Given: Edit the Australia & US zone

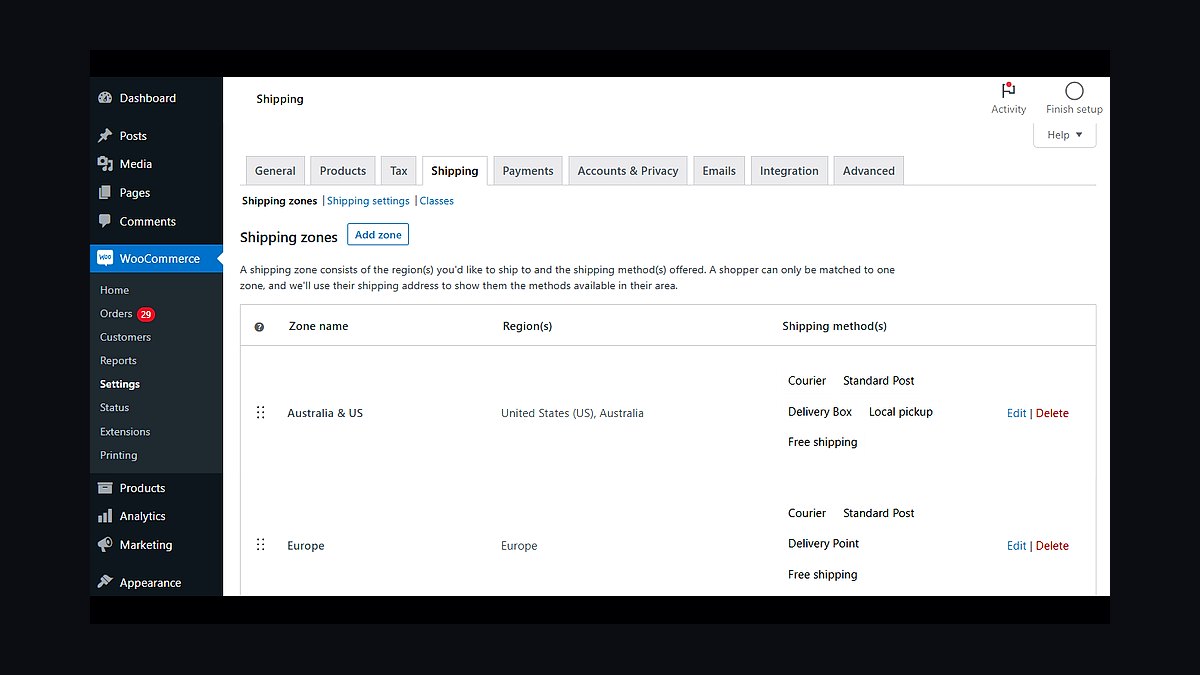Looking at the screenshot, I should click(1017, 413).
